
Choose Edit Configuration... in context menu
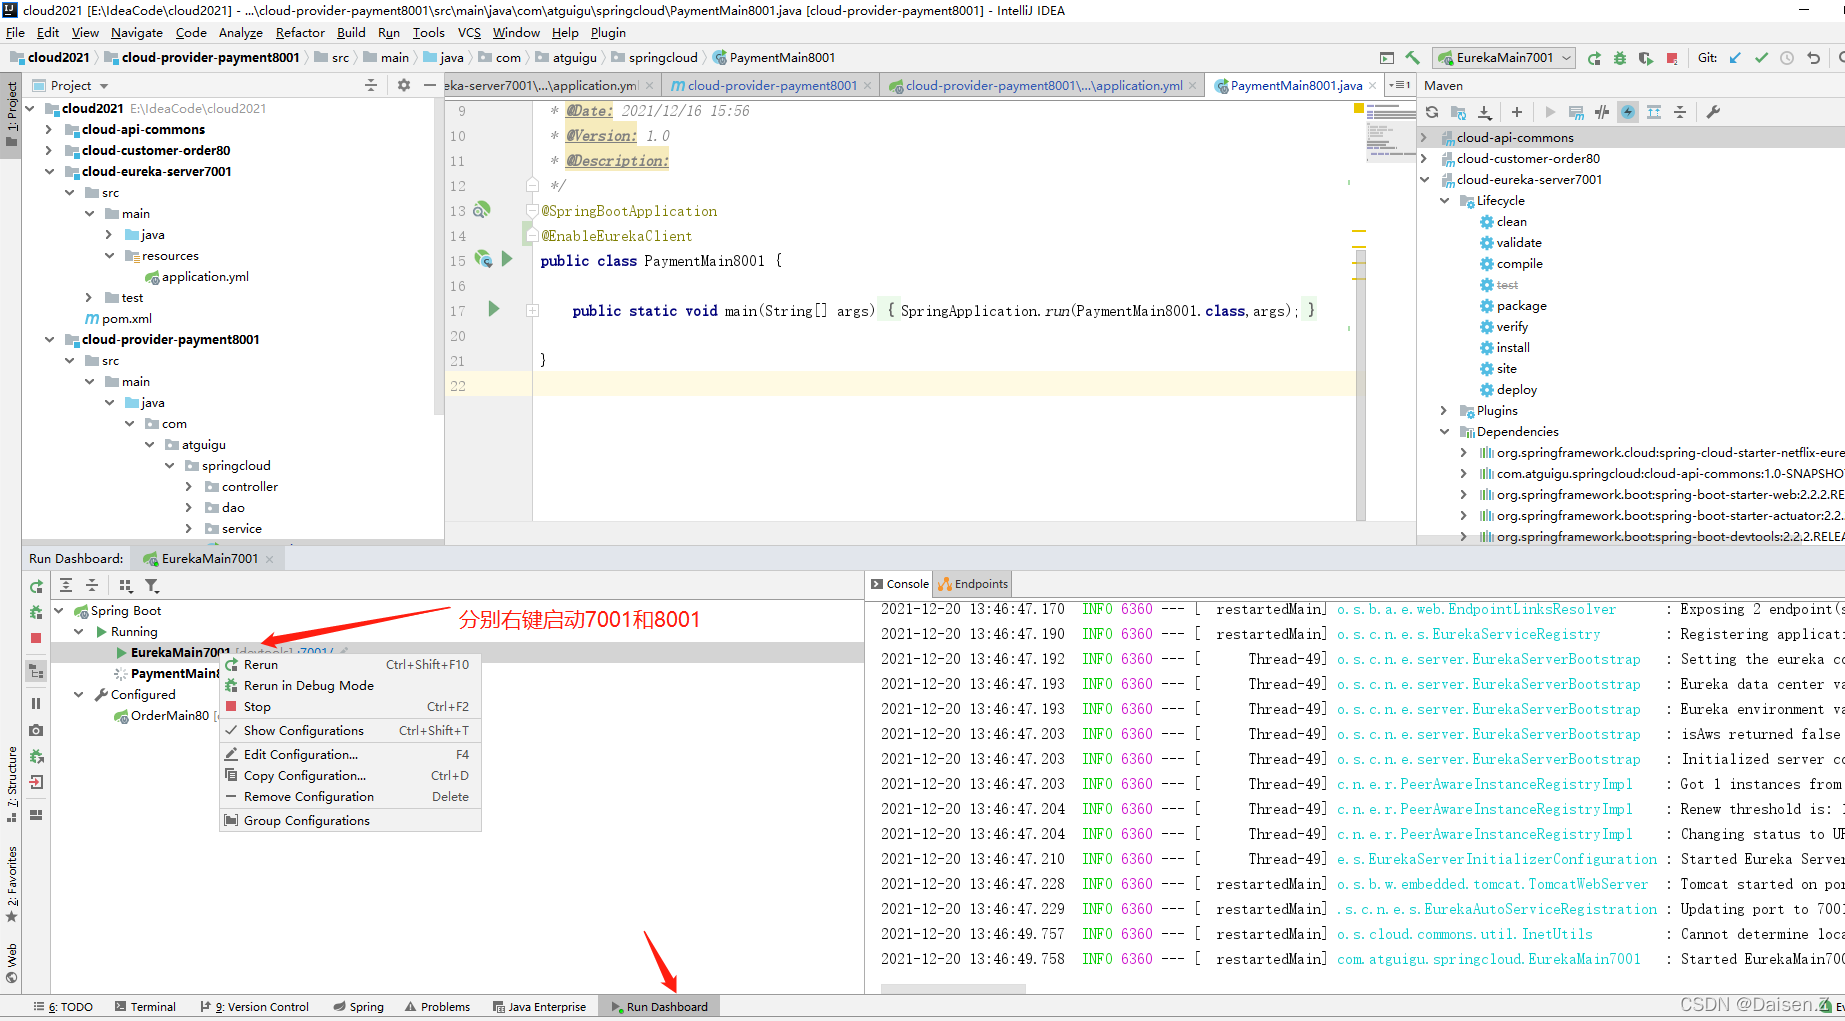point(350,755)
